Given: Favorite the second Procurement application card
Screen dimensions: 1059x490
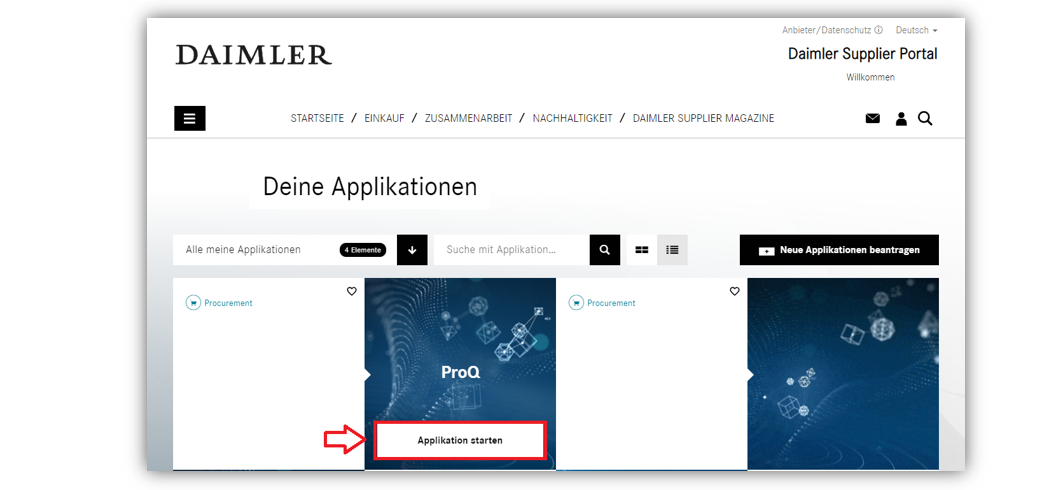Looking at the screenshot, I should [x=734, y=292].
